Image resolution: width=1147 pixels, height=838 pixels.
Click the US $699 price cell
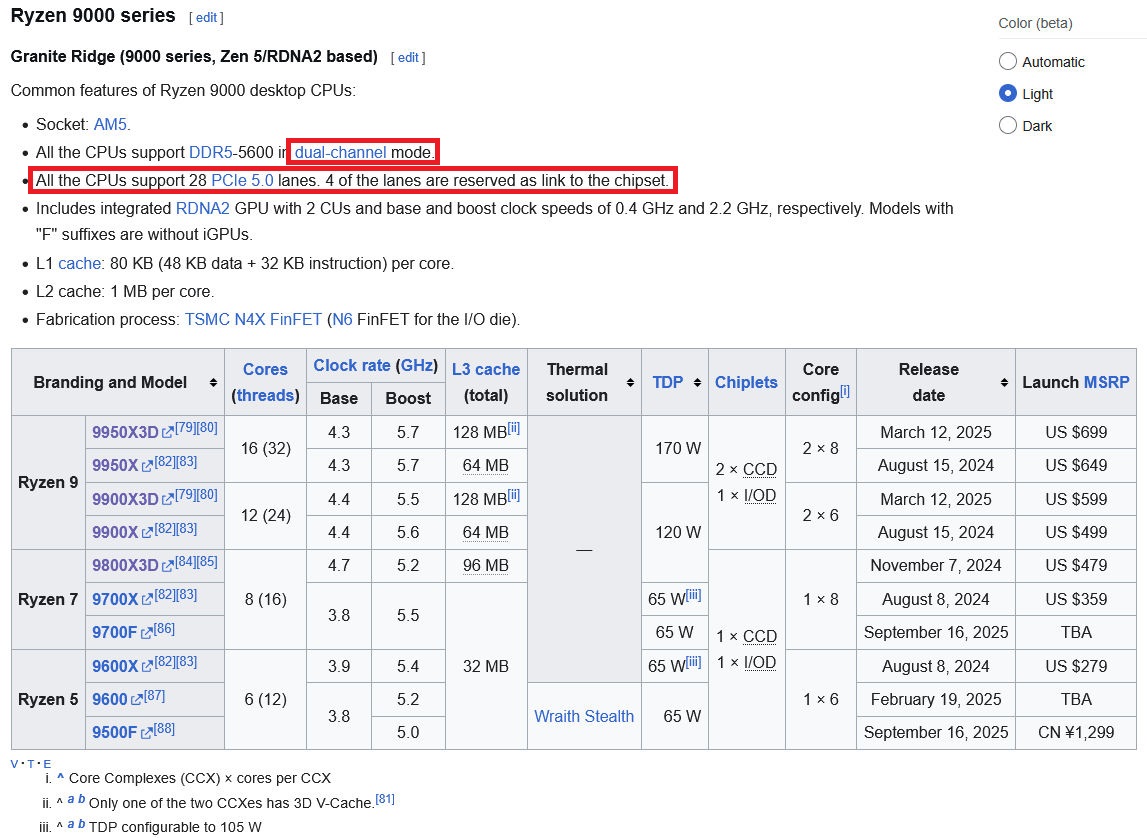1076,432
